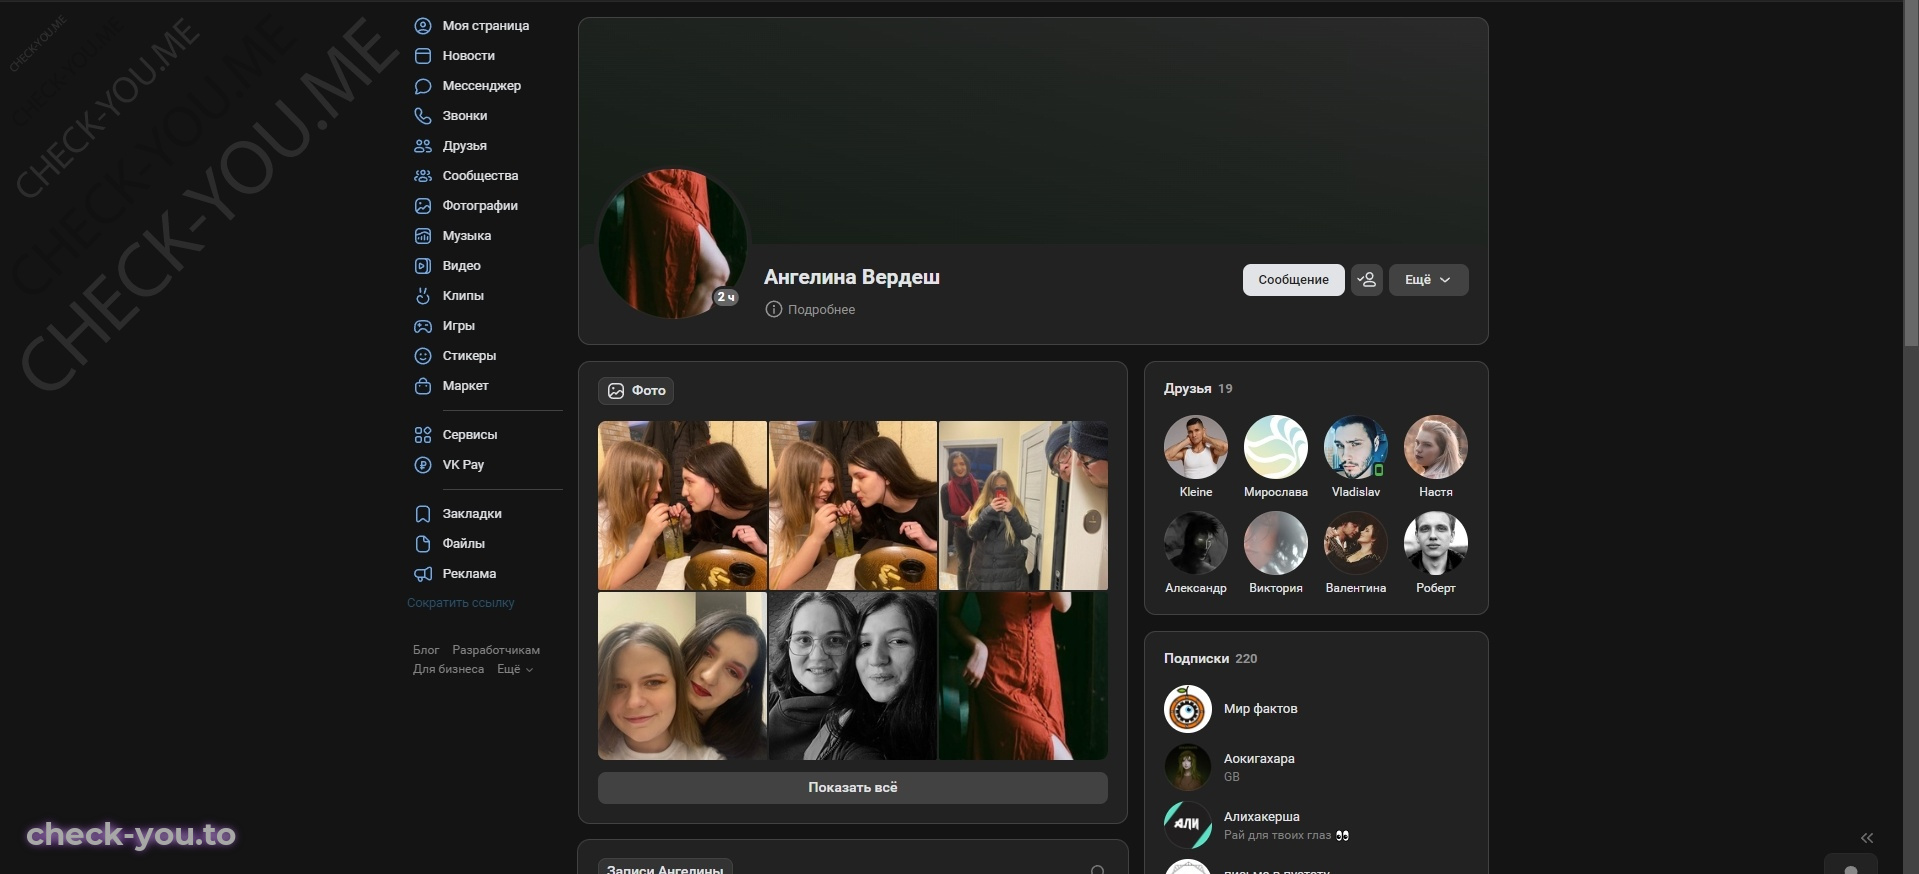The width and height of the screenshot is (1919, 874).
Task: Open the Музыка music icon
Action: coord(423,236)
